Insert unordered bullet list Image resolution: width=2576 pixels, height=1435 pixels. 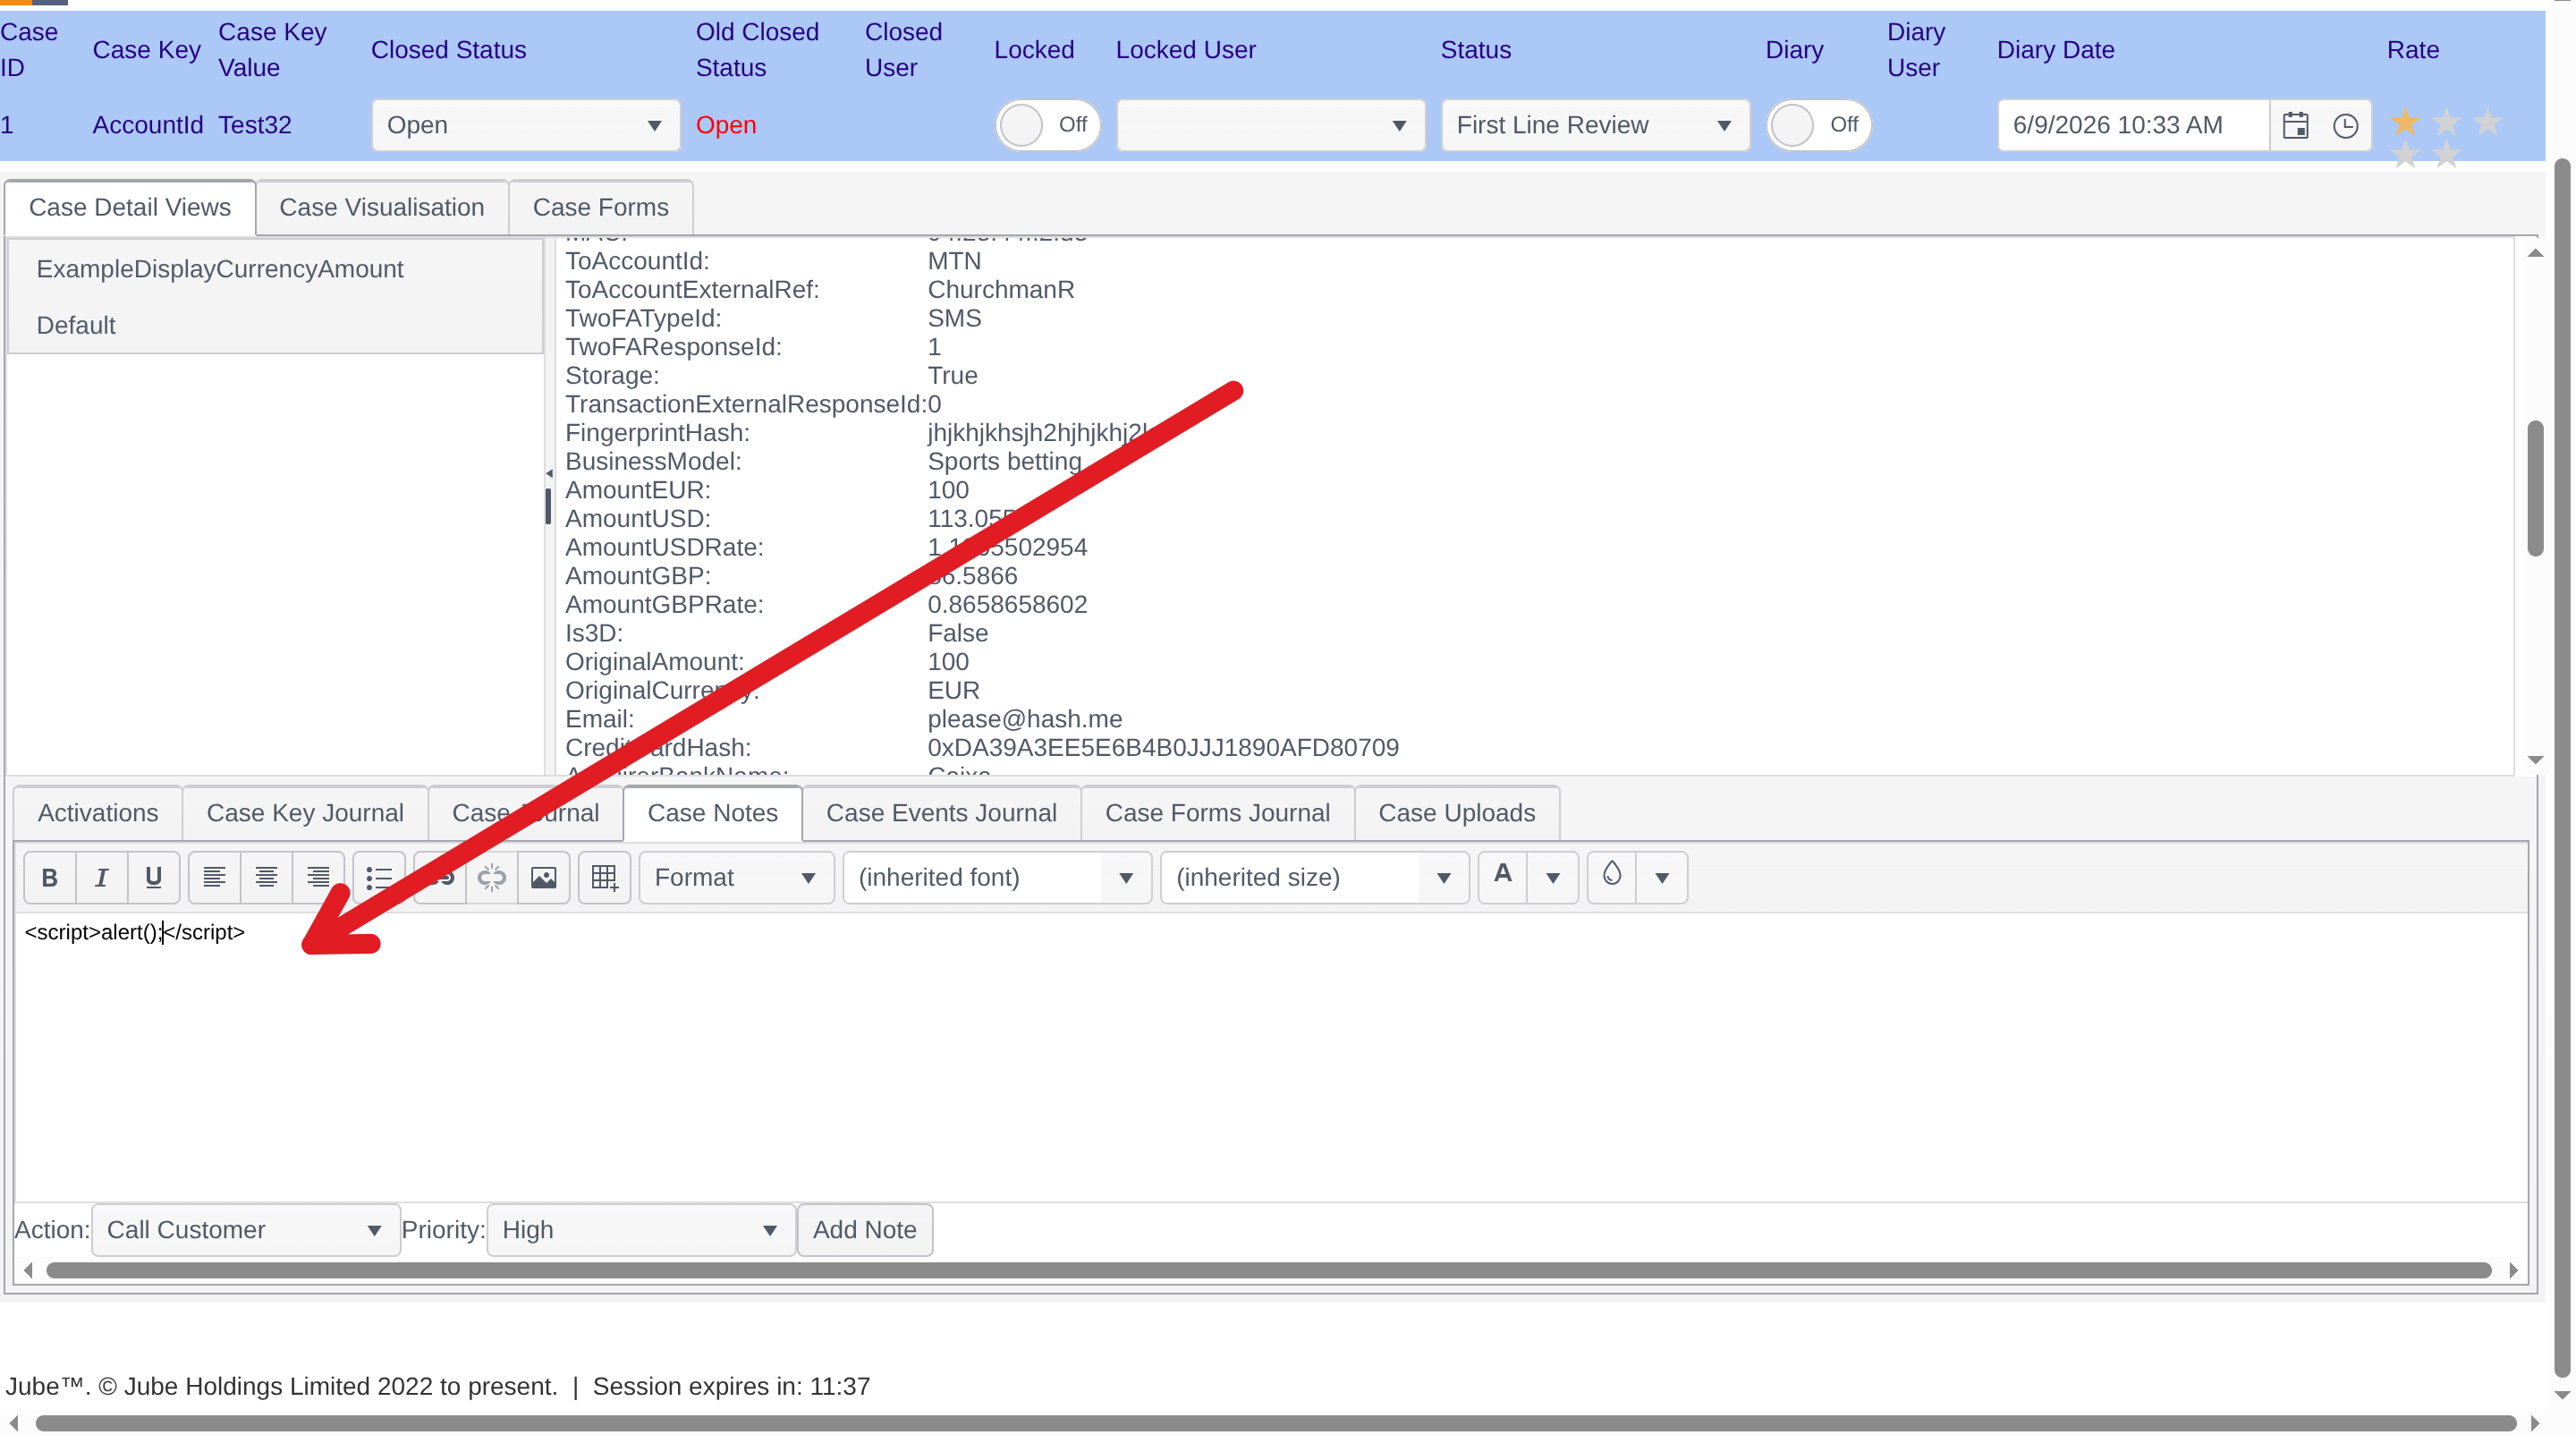[379, 877]
